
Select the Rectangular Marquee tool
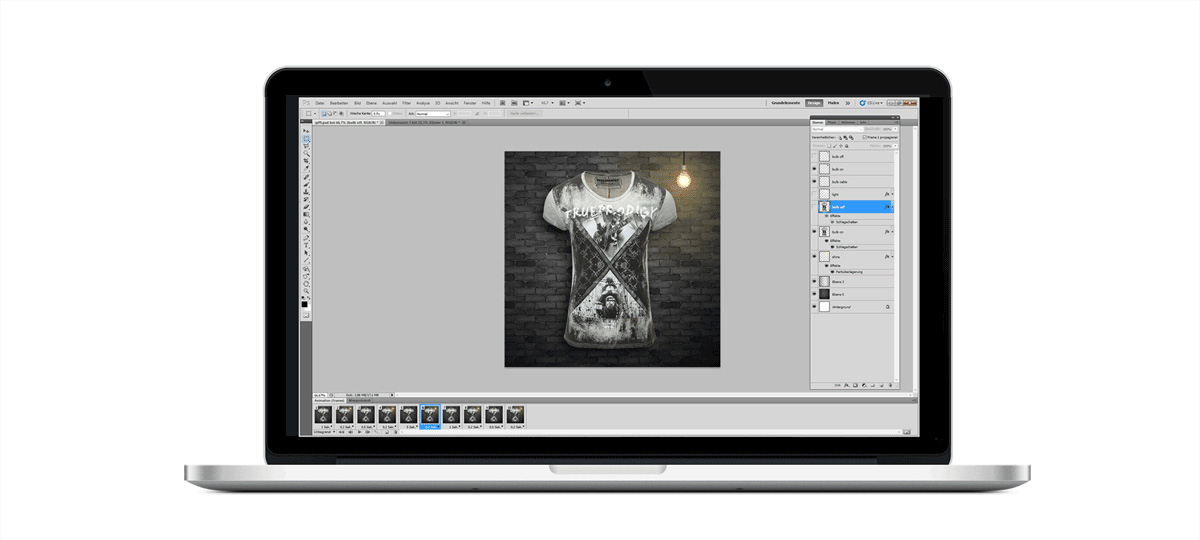click(x=306, y=137)
